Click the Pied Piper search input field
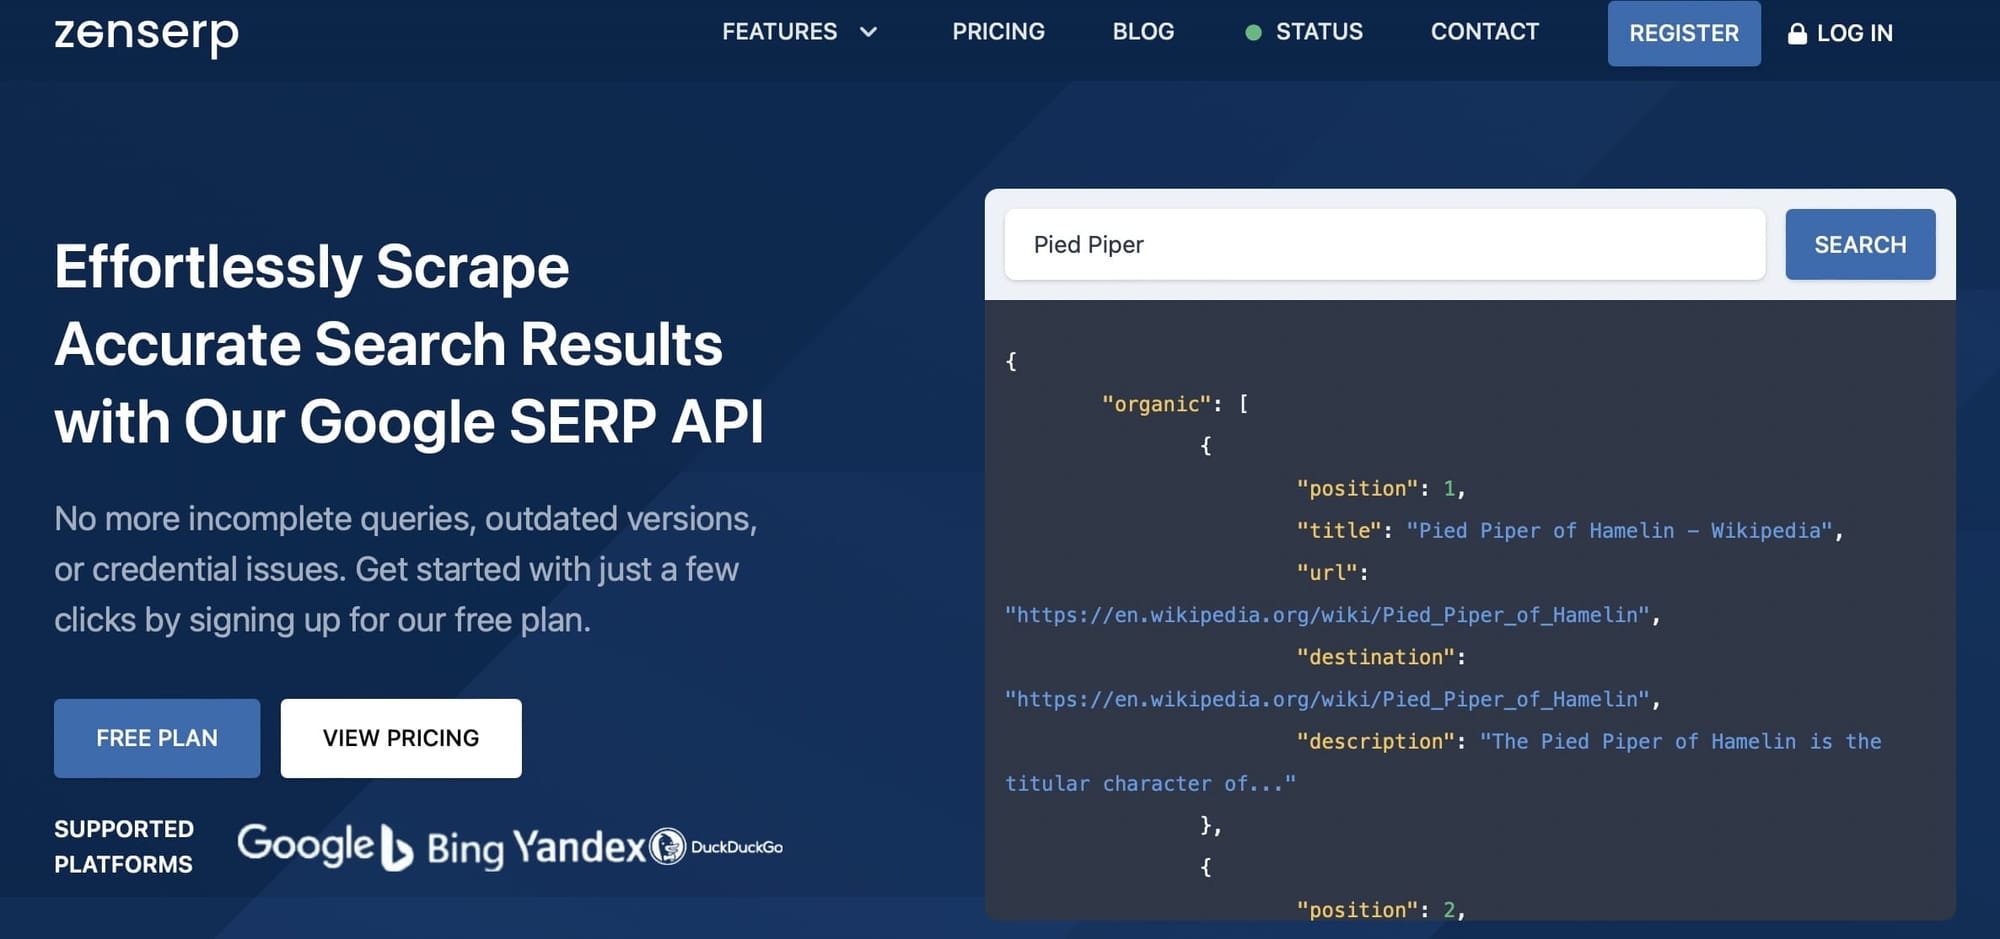This screenshot has width=2000, height=939. pos(1385,244)
